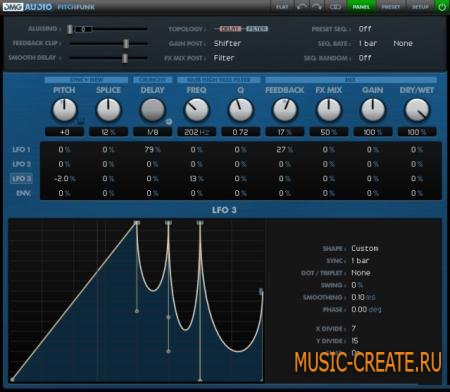
Task: Open the FX Mix Post dropdown showing Filter
Action: [224, 58]
